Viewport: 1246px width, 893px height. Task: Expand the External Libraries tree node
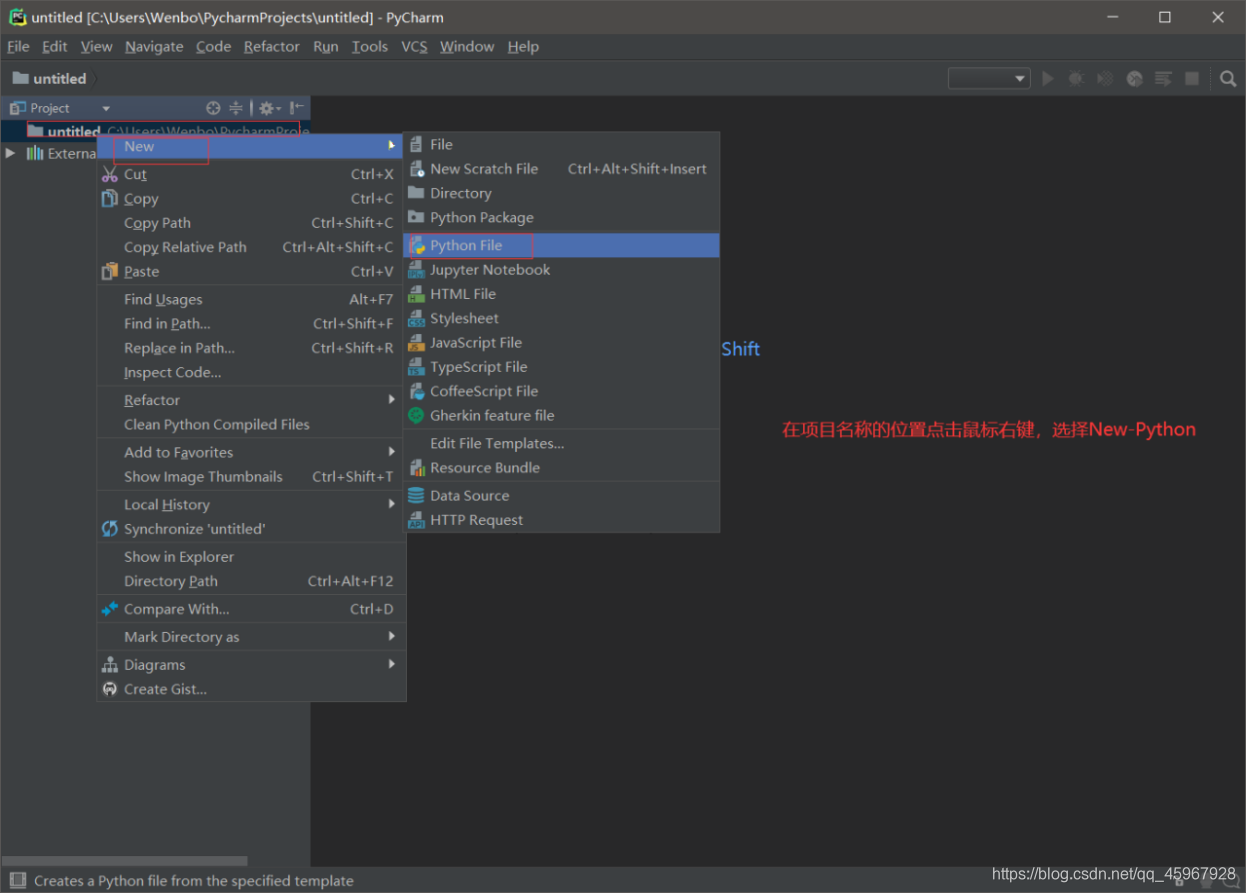pos(11,153)
